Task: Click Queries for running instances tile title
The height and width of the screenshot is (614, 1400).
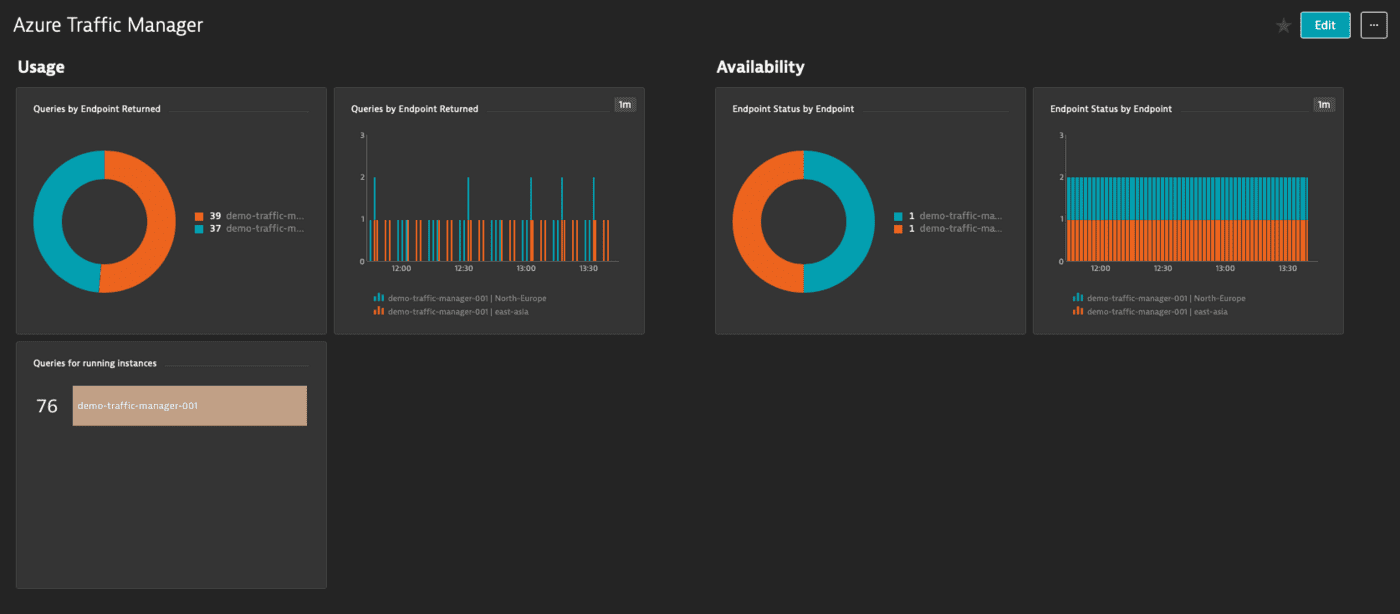Action: tap(95, 364)
